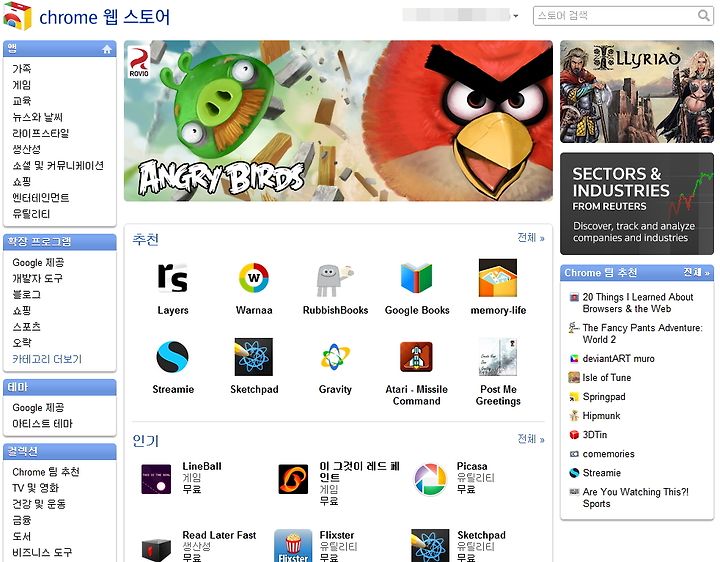The width and height of the screenshot is (720, 562).
Task: Open 개발자 도구 extensions category
Action: (38, 278)
